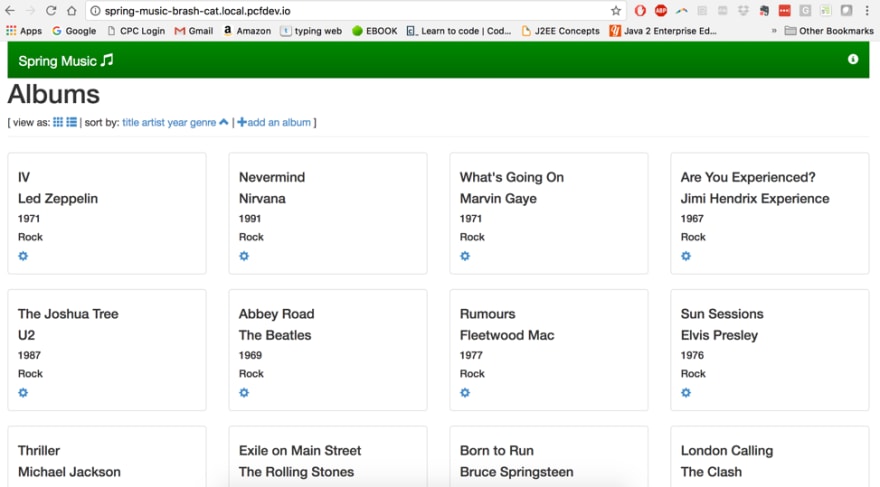Viewport: 880px width, 487px height.
Task: Click the info icon in the green header
Action: (852, 59)
